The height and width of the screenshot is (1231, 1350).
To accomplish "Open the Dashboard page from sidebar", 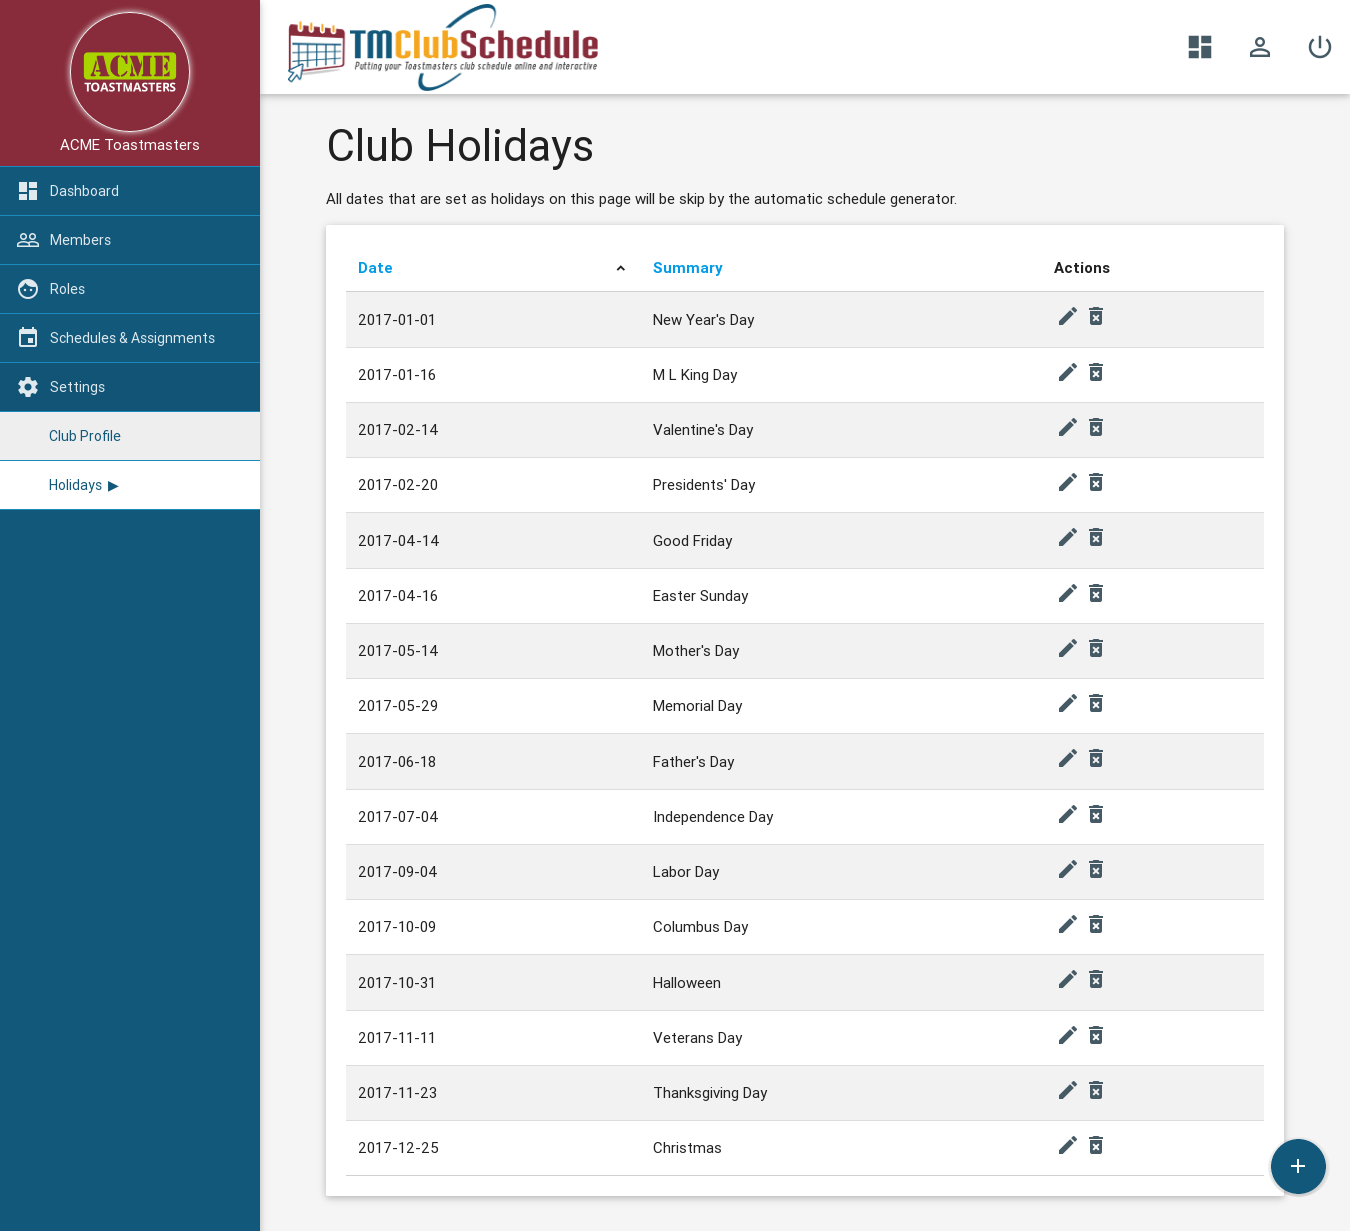I will (84, 191).
